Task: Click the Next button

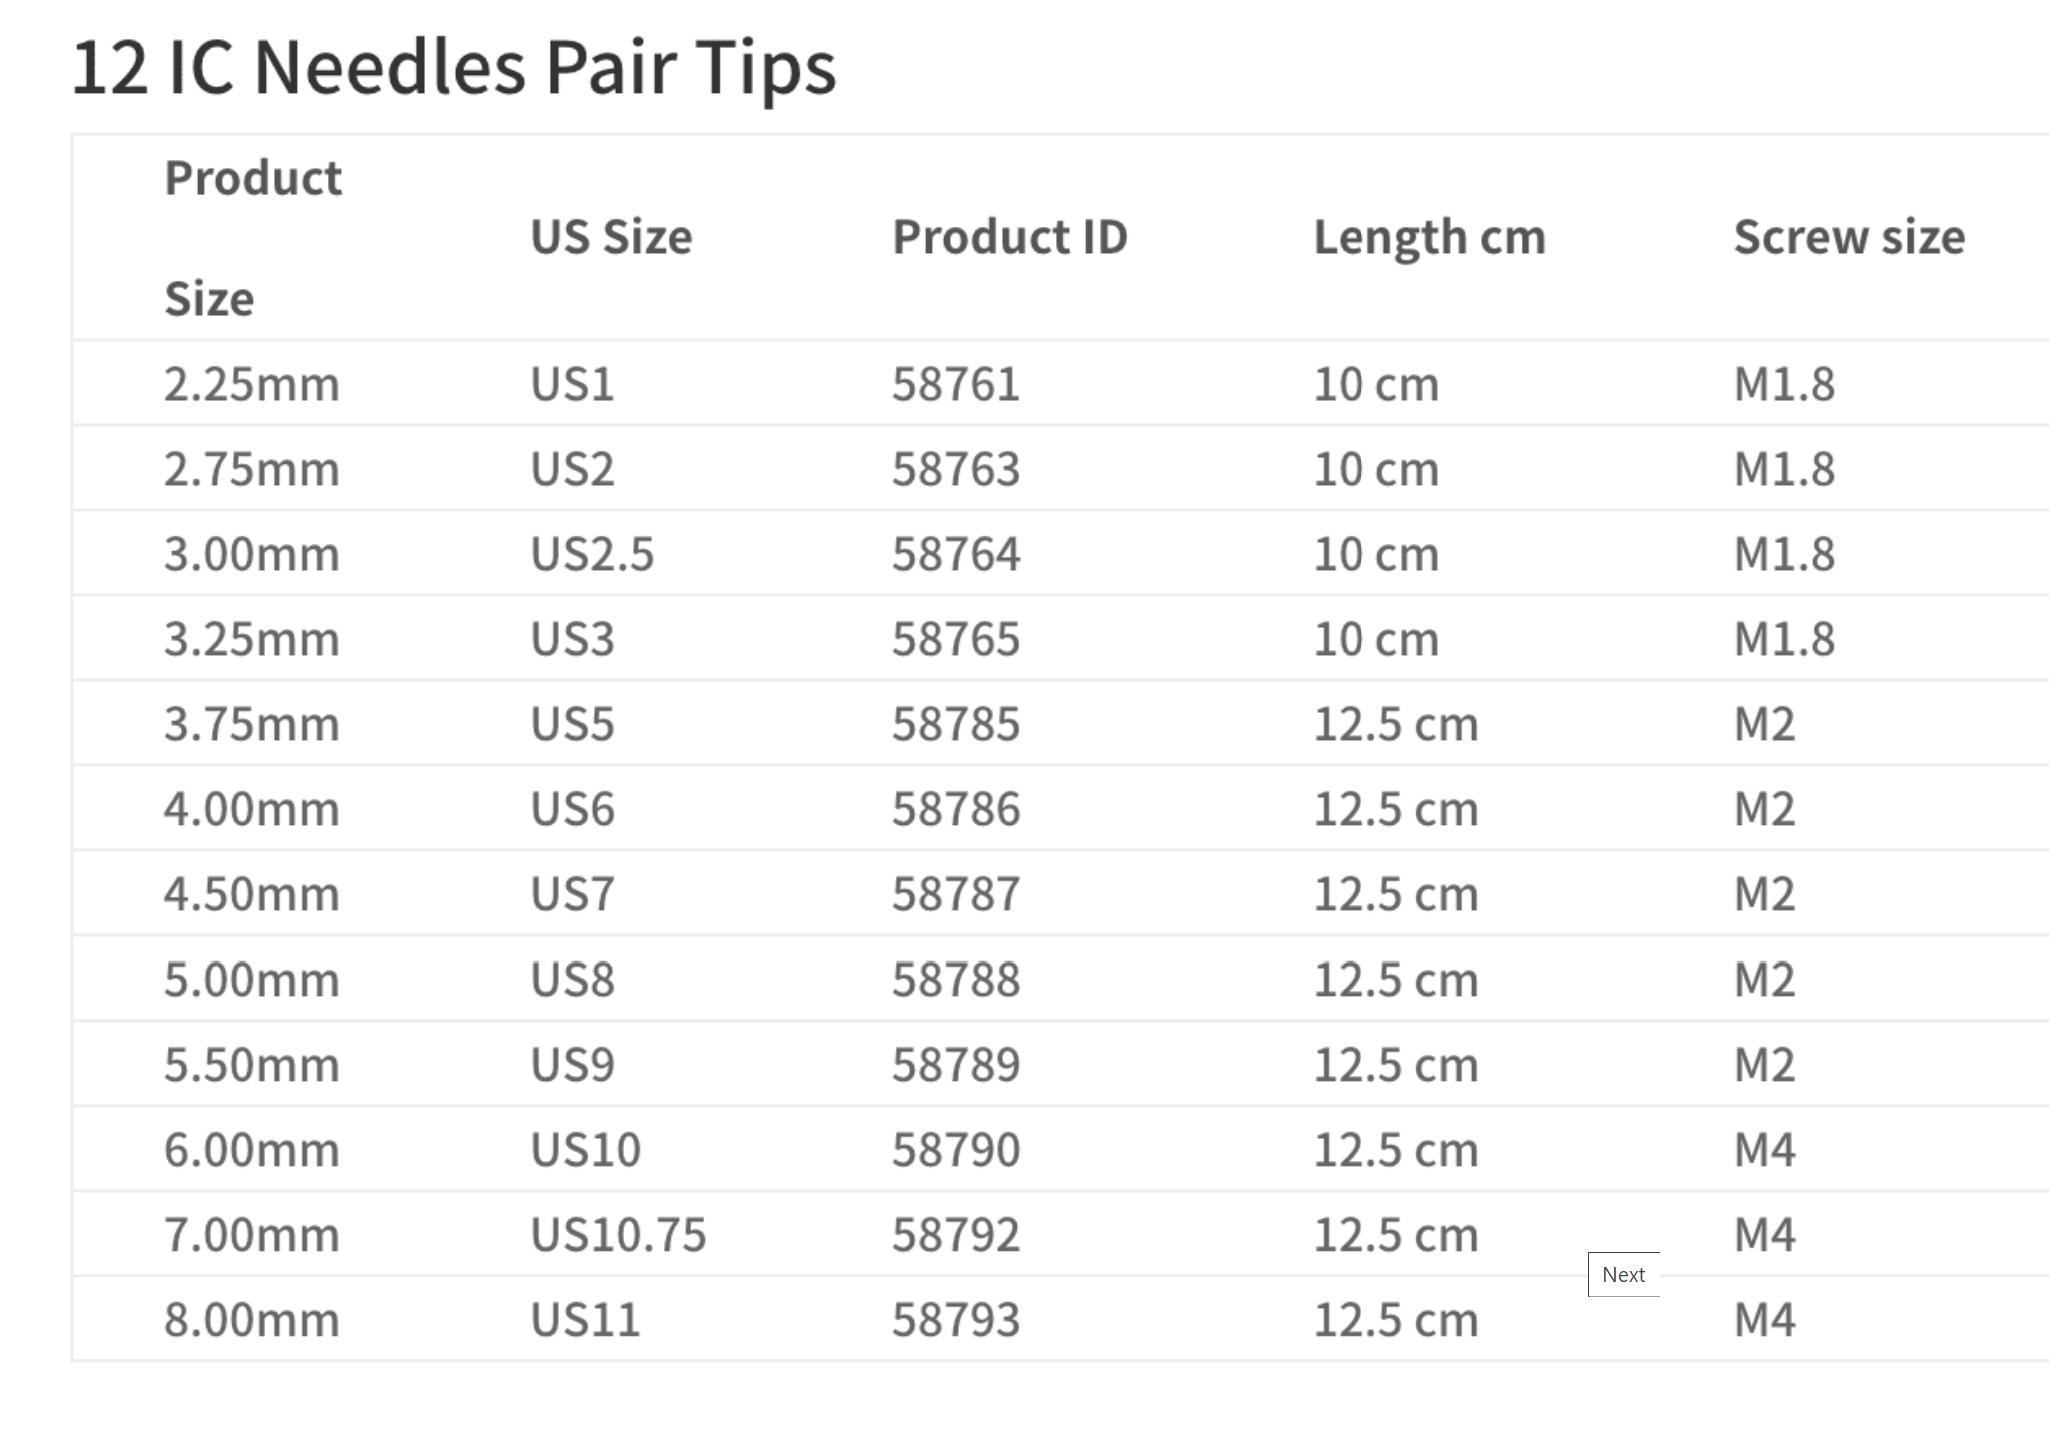Action: (x=1623, y=1274)
